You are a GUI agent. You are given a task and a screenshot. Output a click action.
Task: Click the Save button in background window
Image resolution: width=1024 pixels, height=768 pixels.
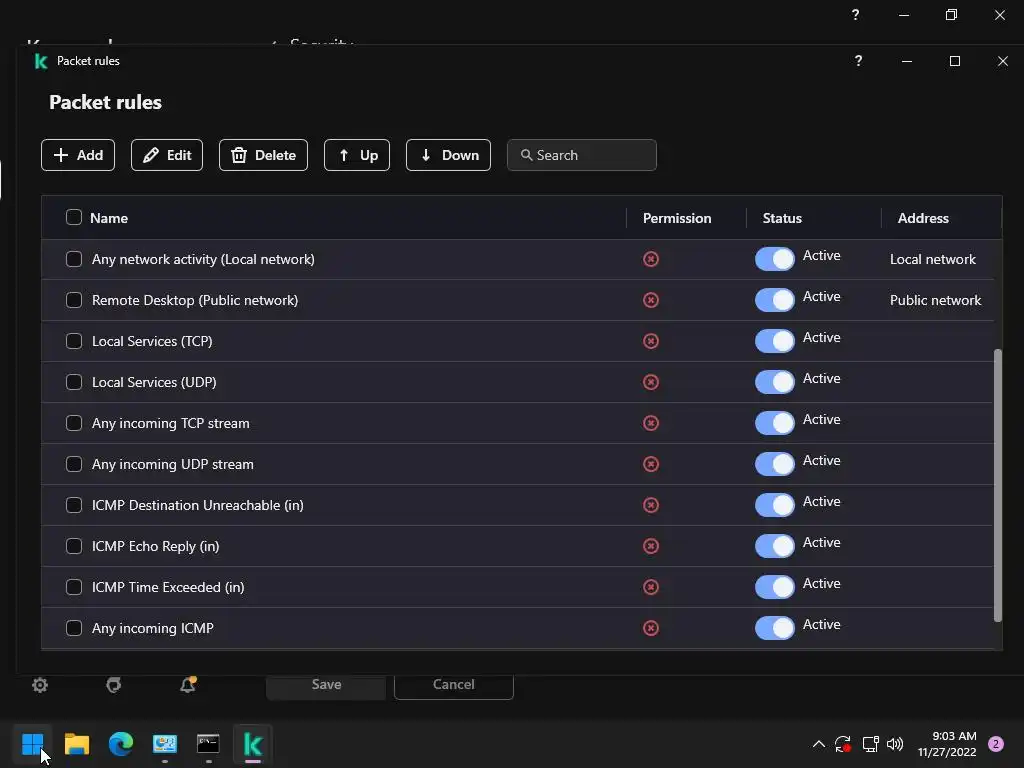(326, 684)
